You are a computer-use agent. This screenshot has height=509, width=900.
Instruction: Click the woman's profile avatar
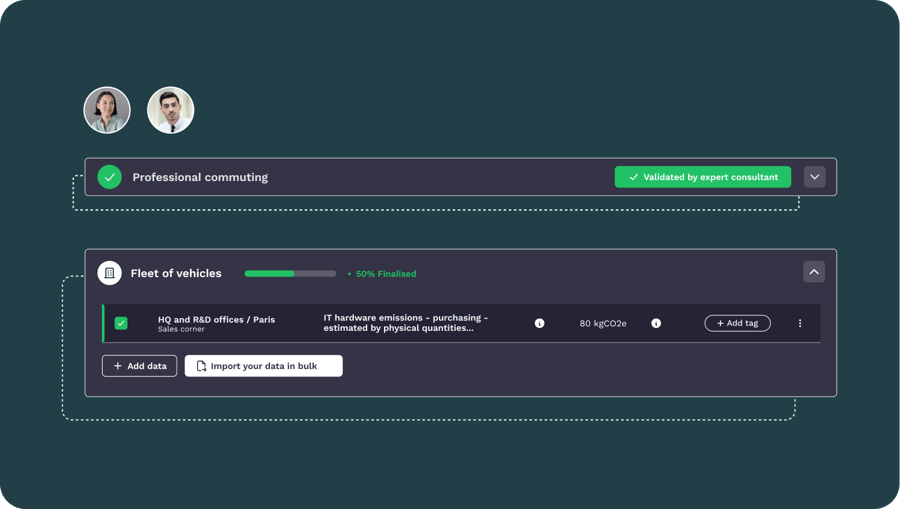(107, 110)
